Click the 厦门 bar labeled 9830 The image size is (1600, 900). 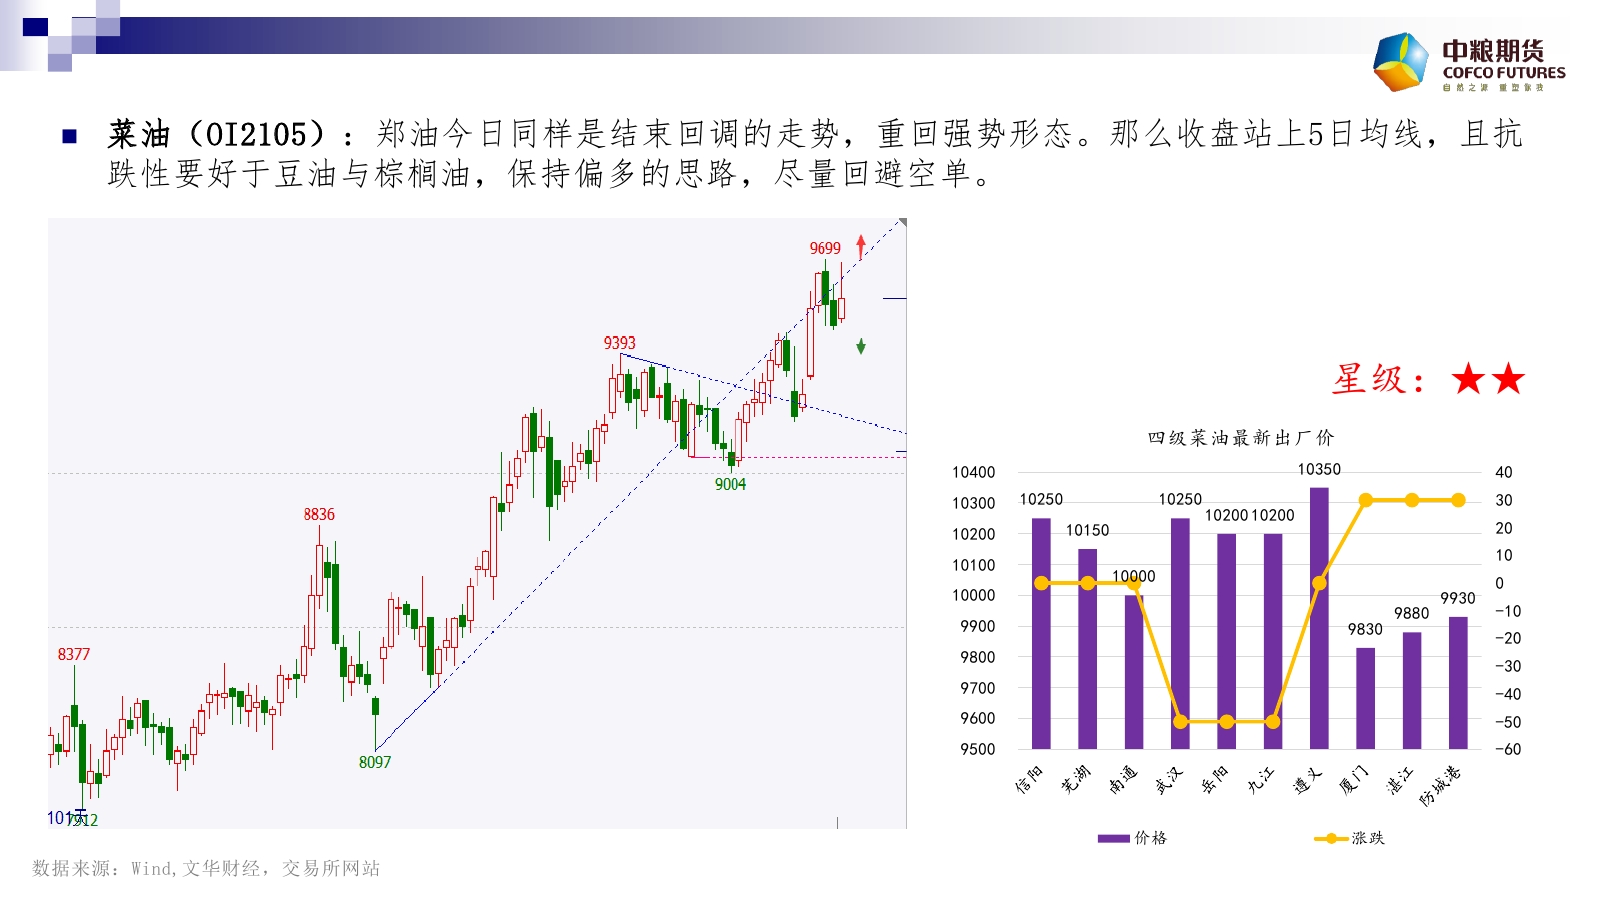click(1365, 698)
